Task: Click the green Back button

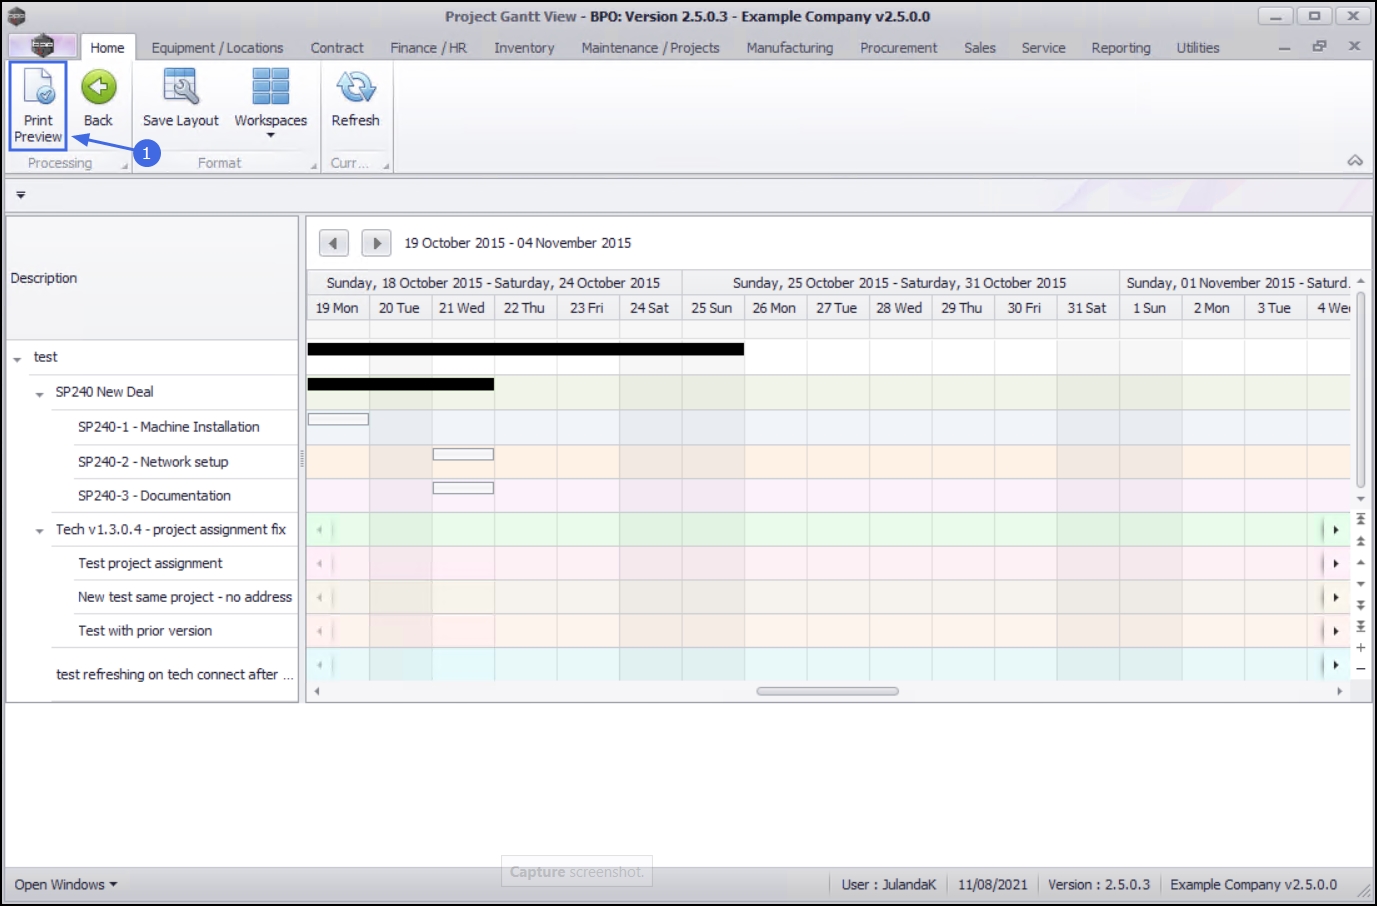Action: (98, 100)
